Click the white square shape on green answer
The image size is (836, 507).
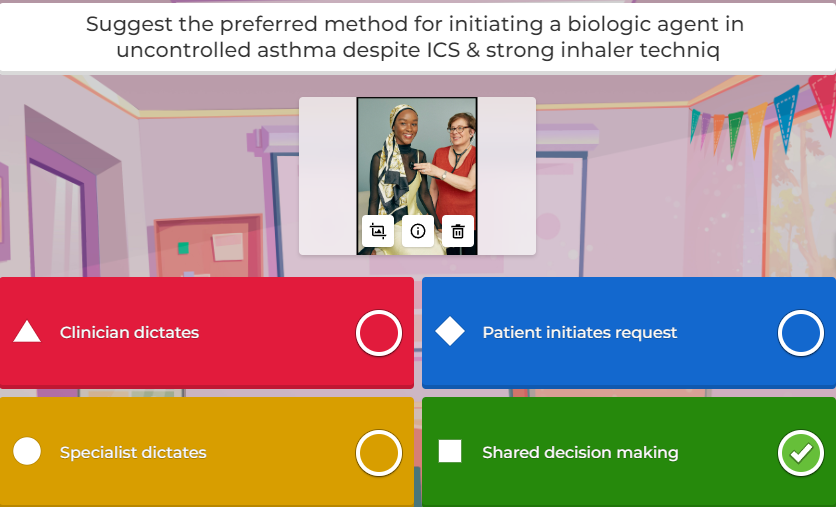[x=450, y=451]
